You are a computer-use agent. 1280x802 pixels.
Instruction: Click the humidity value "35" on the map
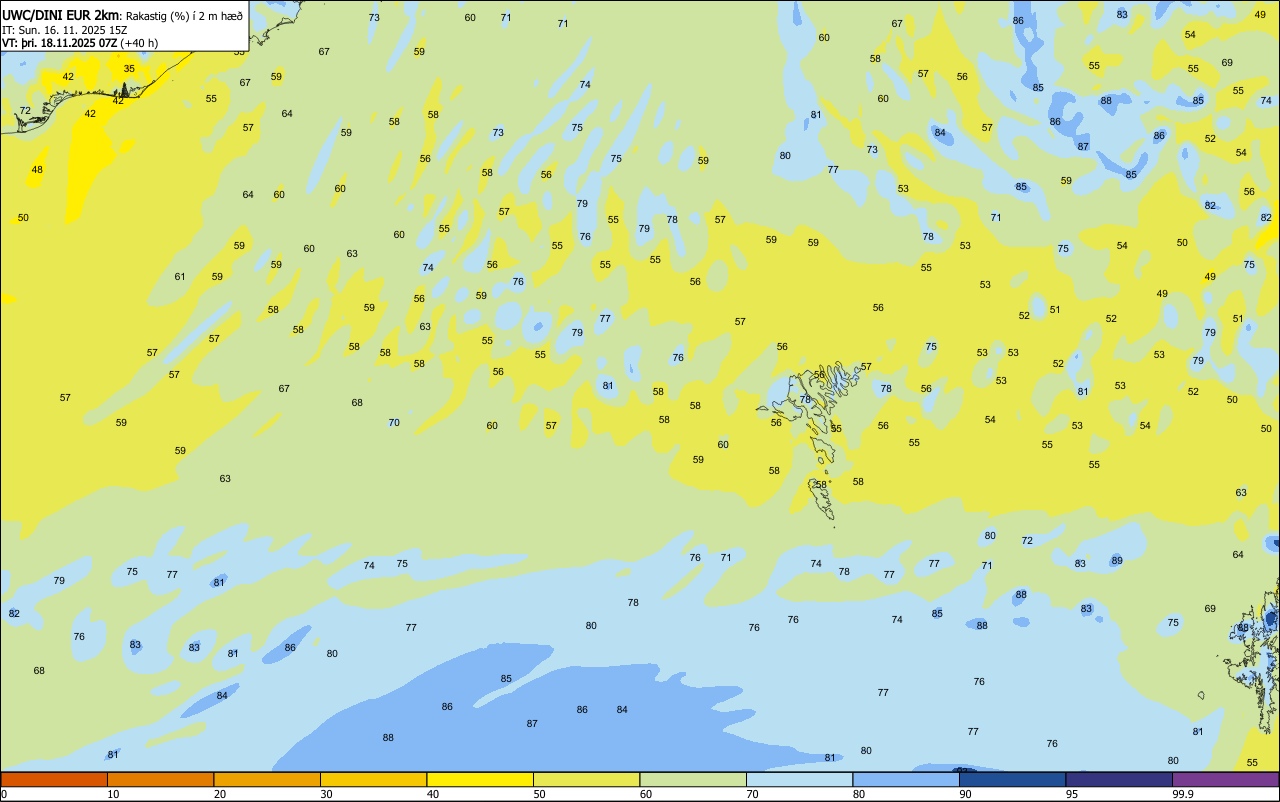tap(129, 69)
